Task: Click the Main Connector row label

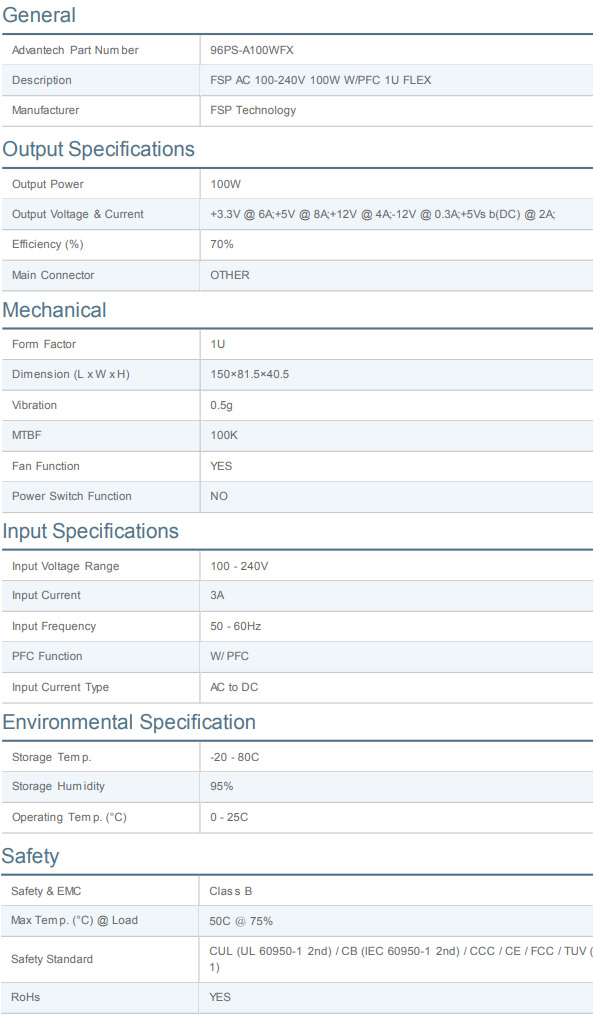Action: (x=53, y=275)
